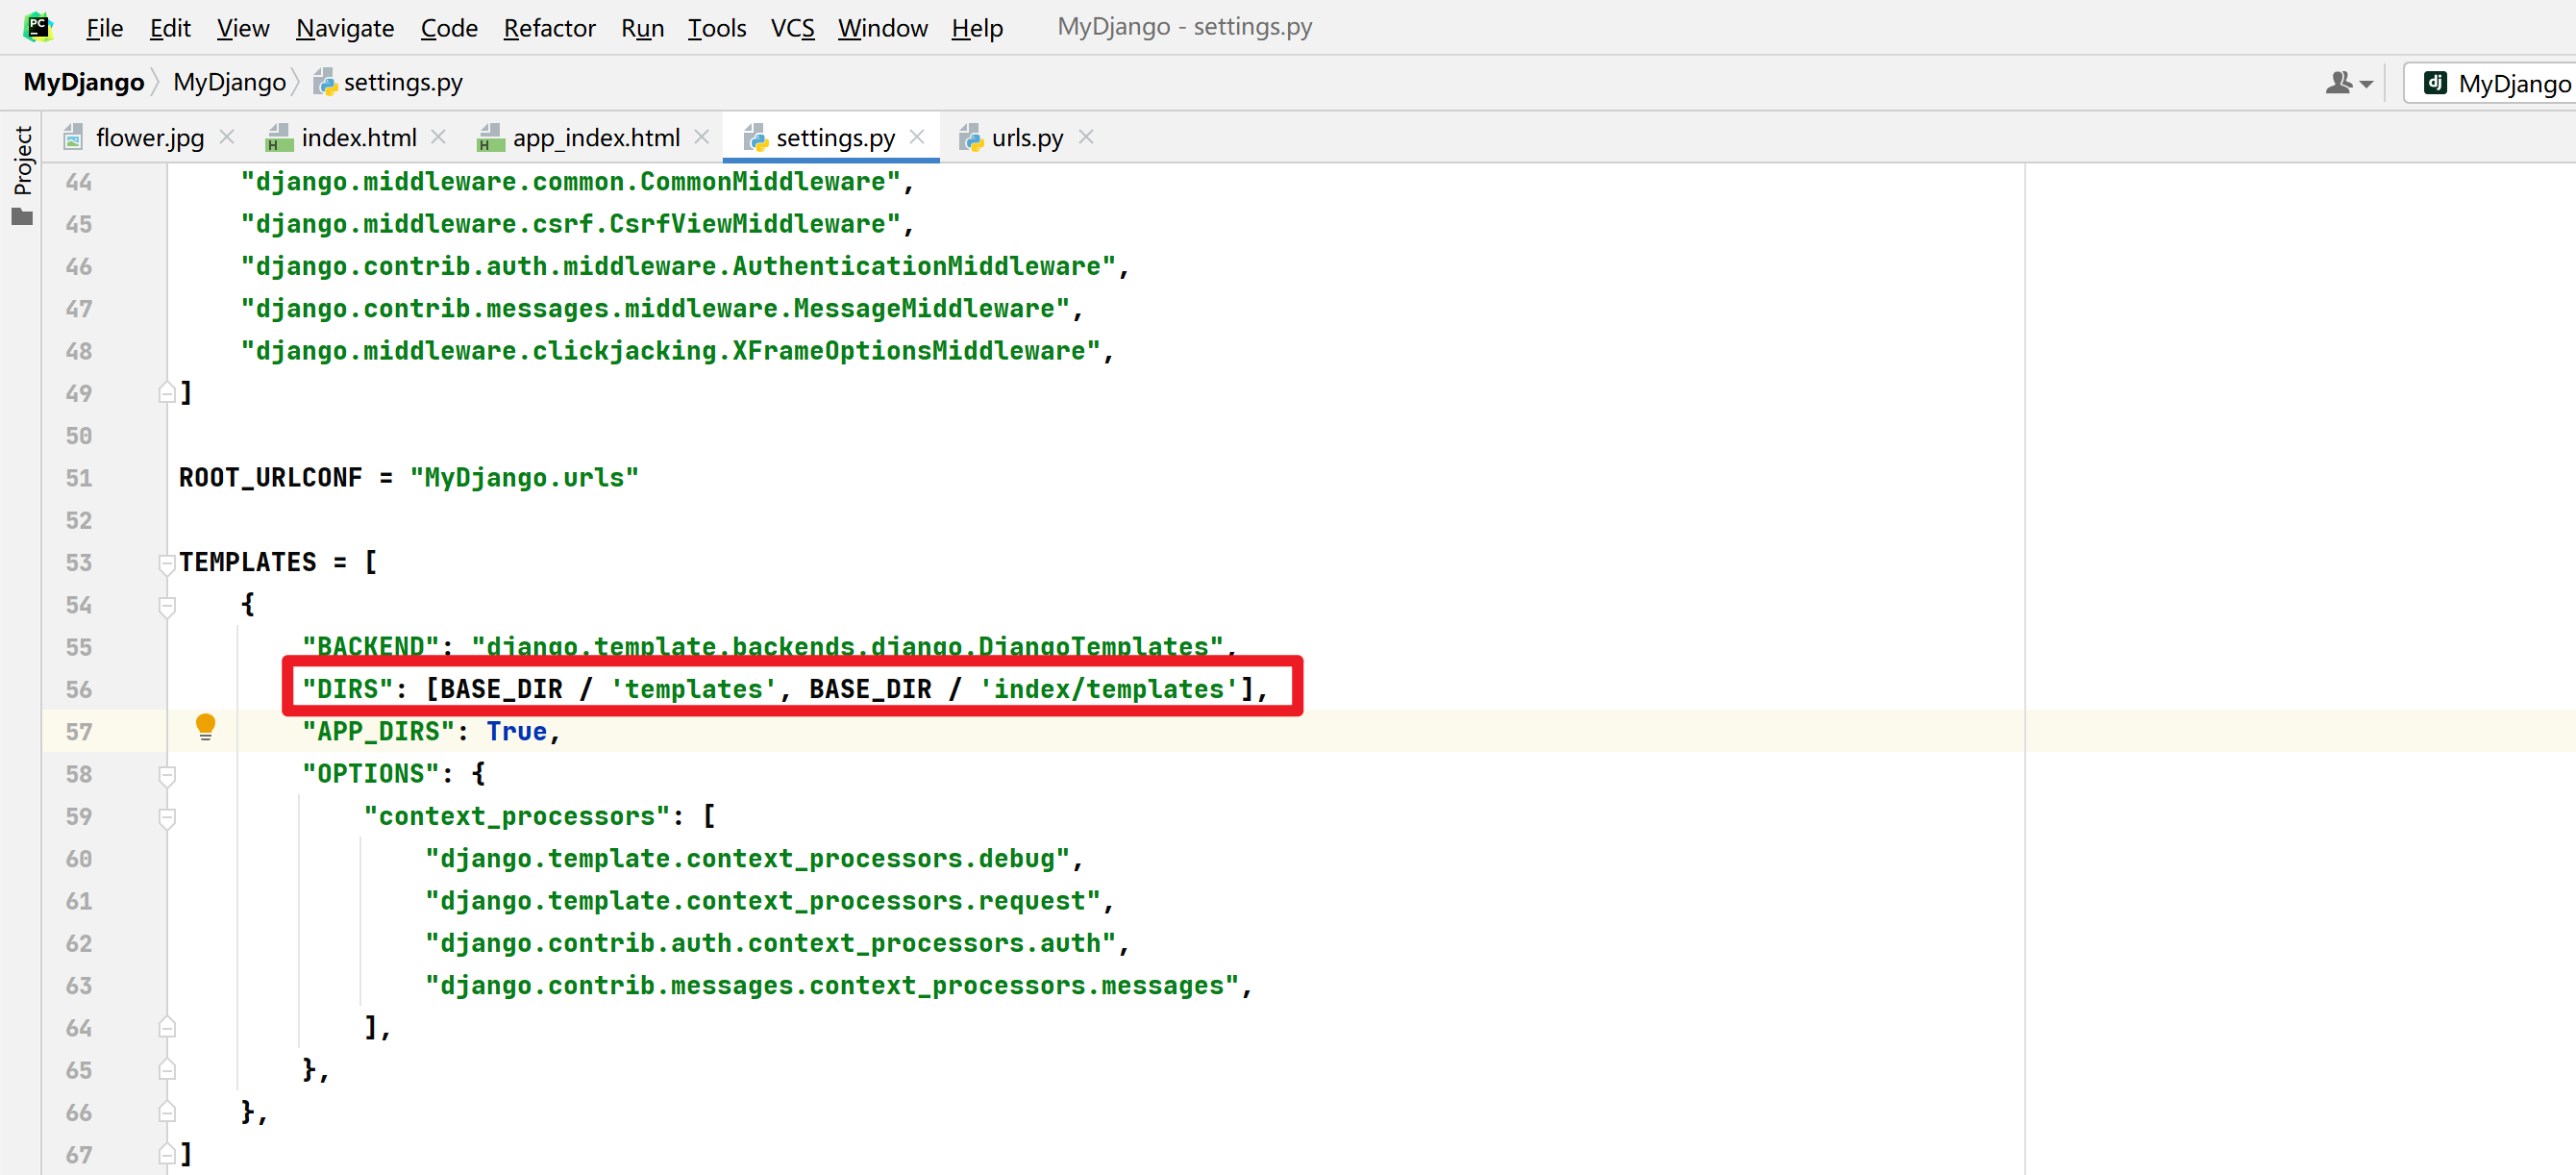
Task: Click the settings.py breadcrumb item
Action: tap(402, 82)
